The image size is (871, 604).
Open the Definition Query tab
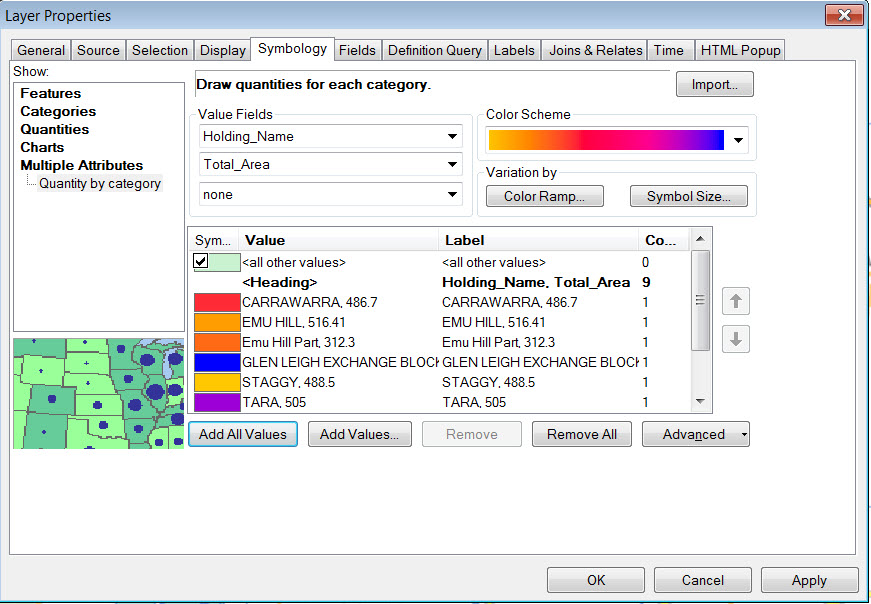pos(434,50)
